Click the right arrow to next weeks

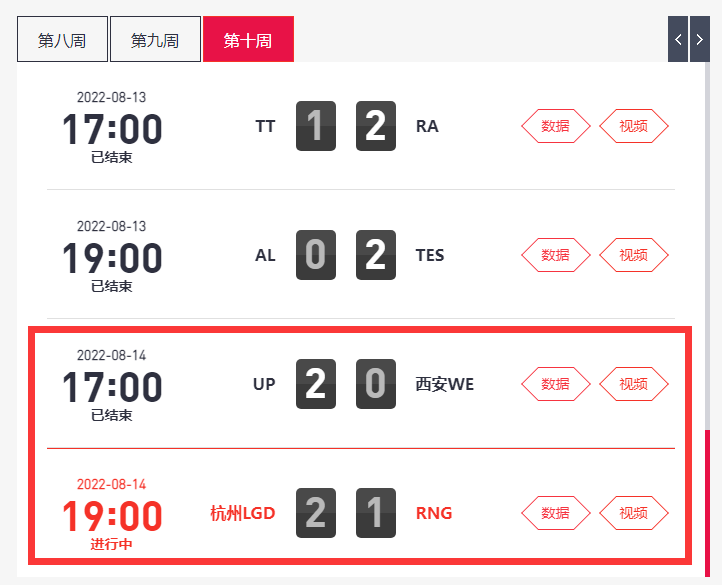[x=701, y=40]
